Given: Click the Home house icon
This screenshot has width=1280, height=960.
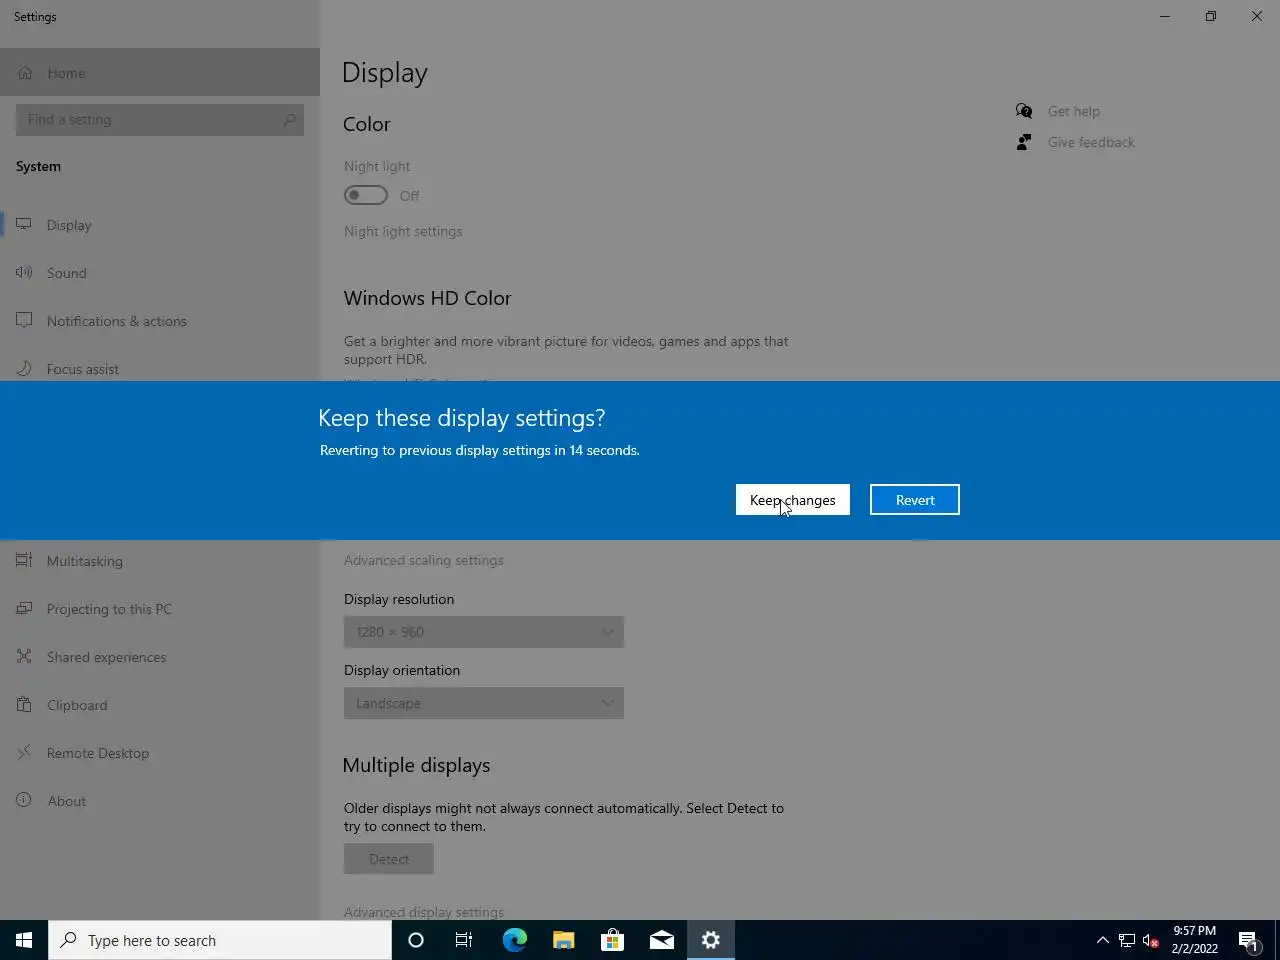Looking at the screenshot, I should click(25, 73).
